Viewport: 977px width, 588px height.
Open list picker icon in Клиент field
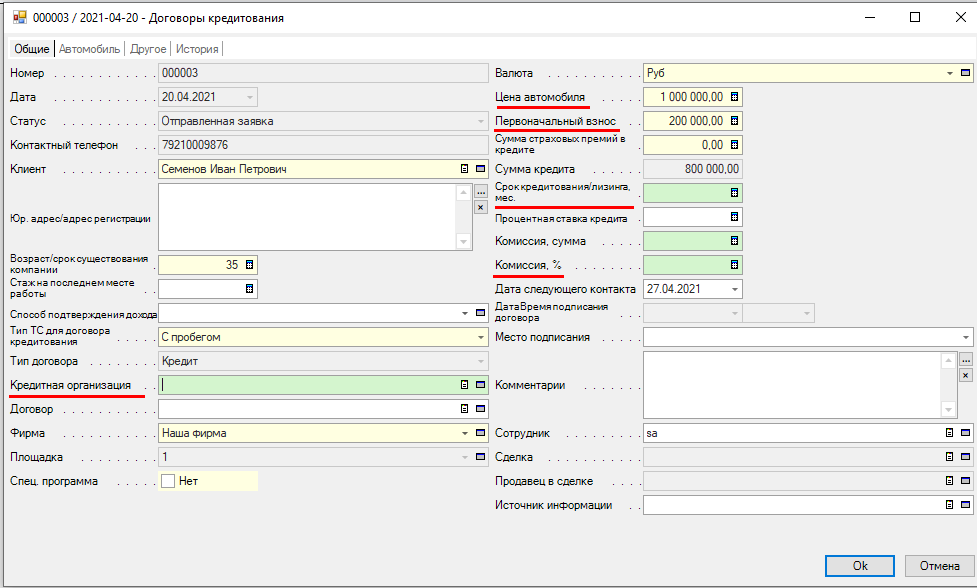[464, 169]
